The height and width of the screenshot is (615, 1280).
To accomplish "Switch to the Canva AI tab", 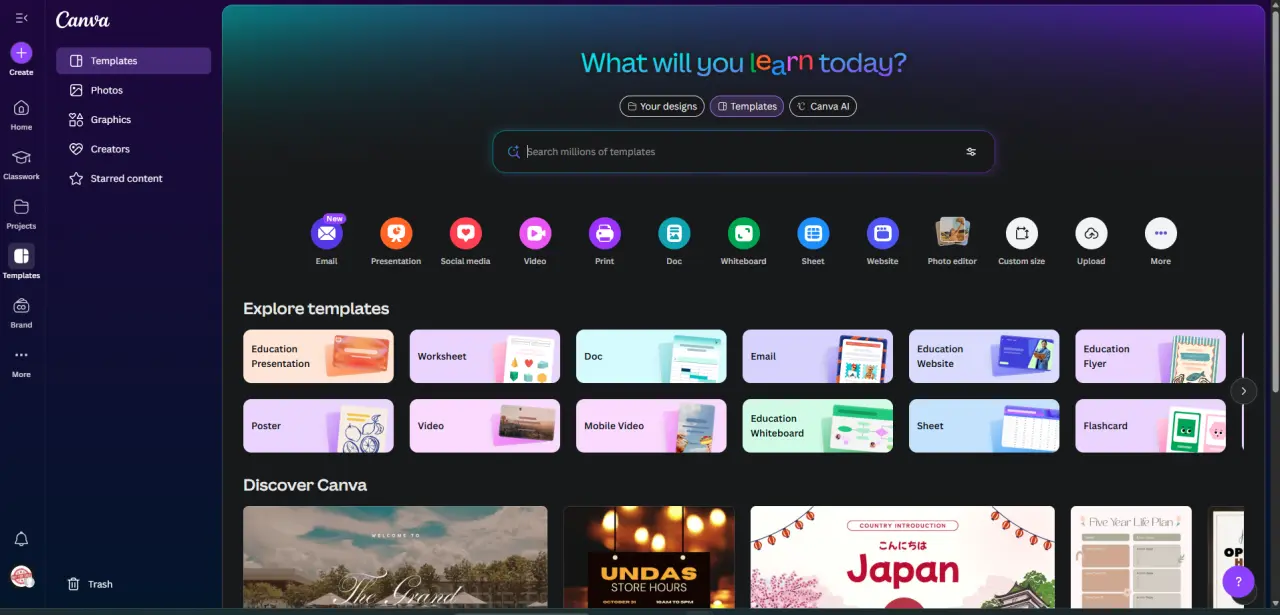I will tap(823, 106).
